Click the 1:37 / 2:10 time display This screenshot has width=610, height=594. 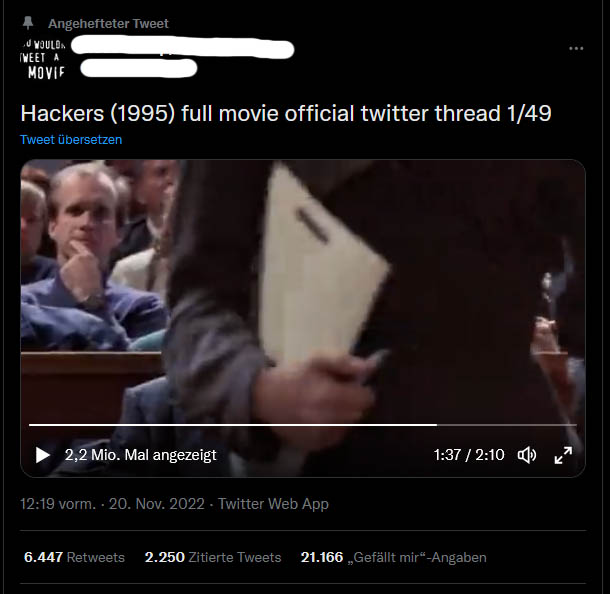(469, 455)
